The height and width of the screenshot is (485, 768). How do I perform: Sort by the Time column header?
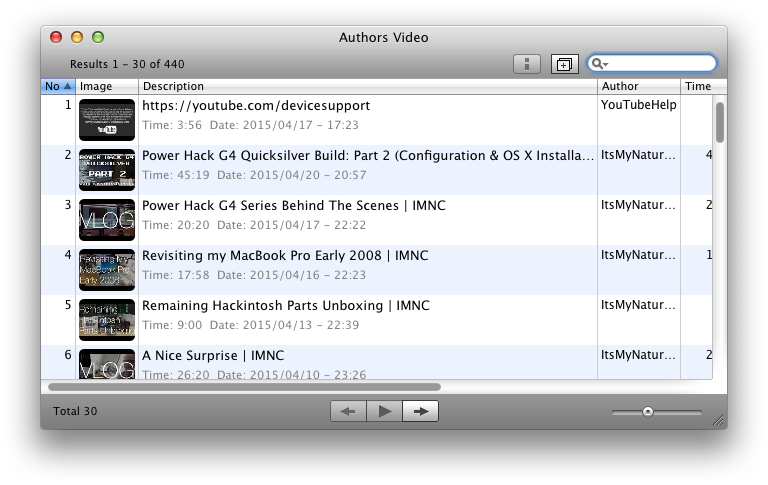click(x=703, y=86)
